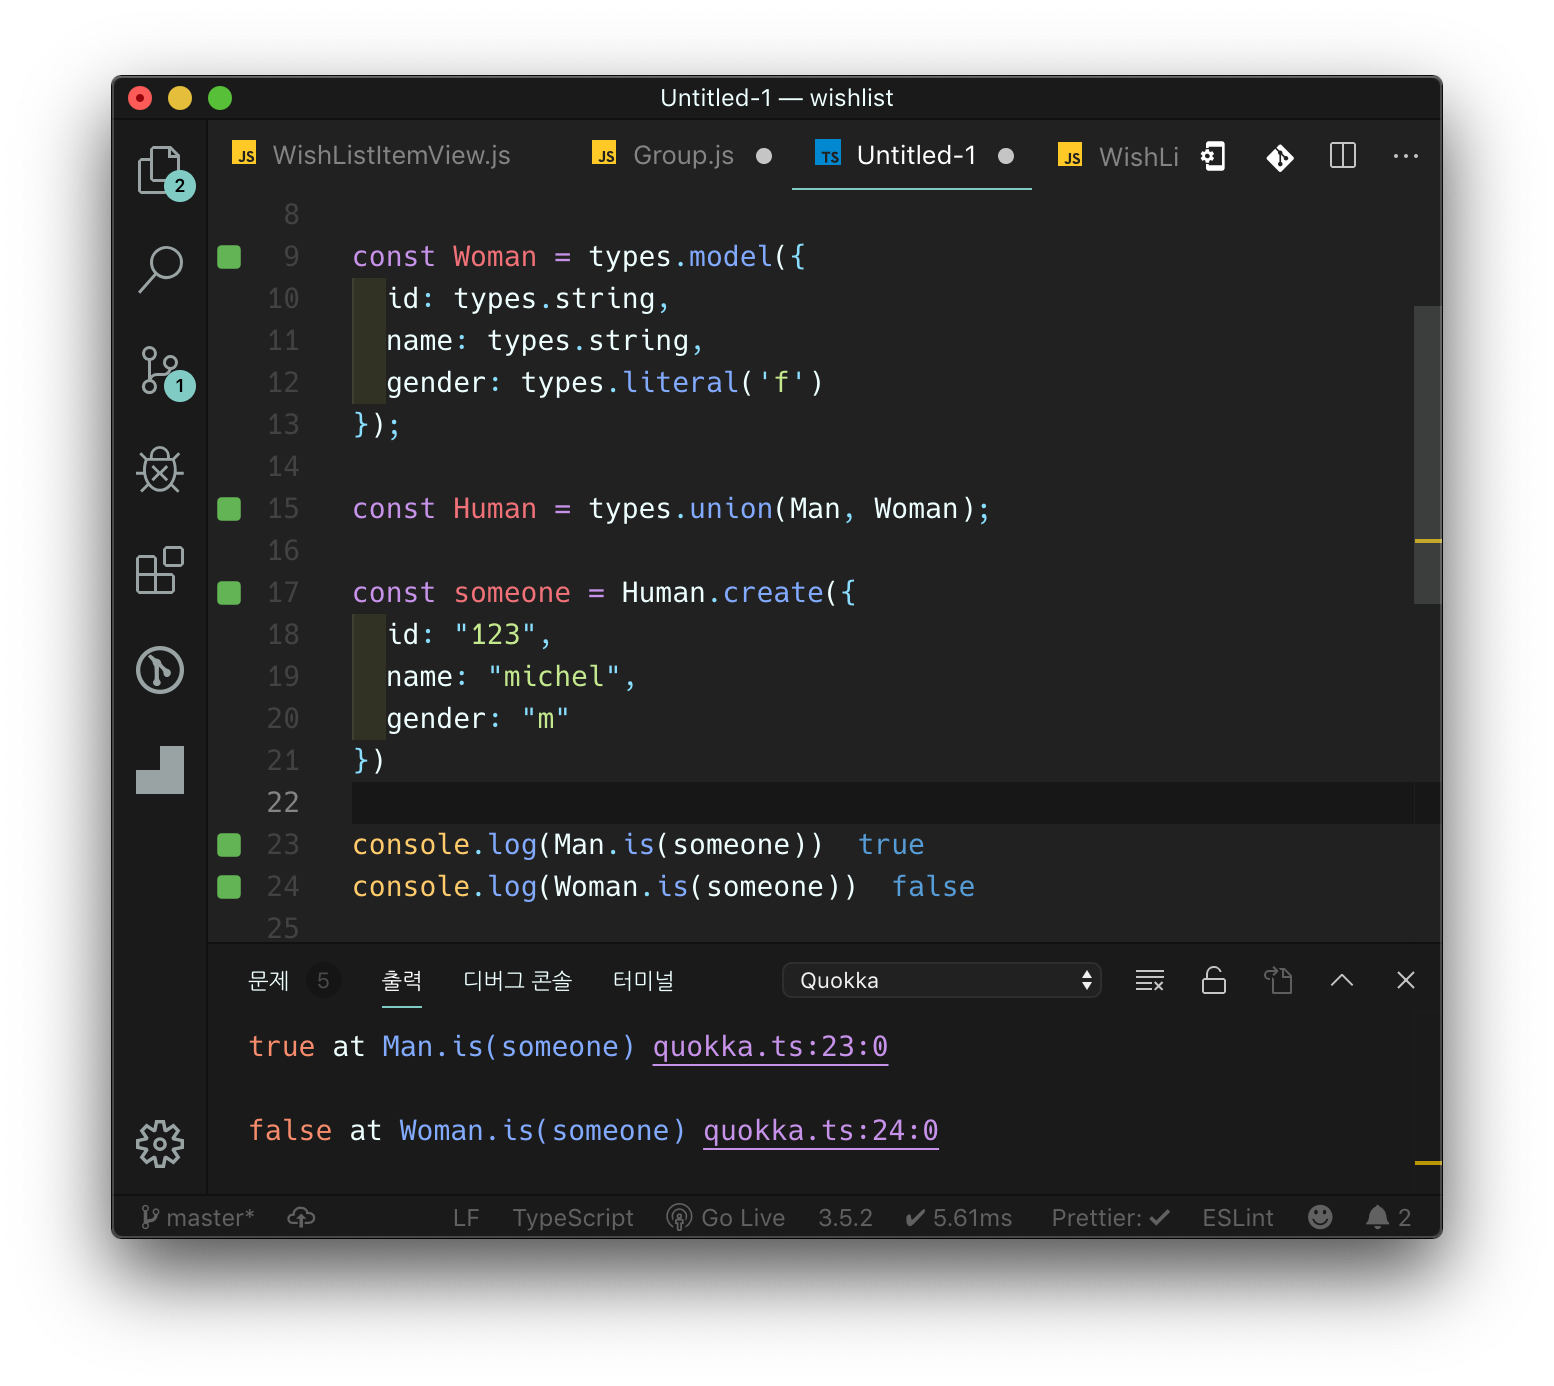Open the quokka.ts:23:0 link
Viewport: 1554px width, 1386px height.
(770, 1047)
